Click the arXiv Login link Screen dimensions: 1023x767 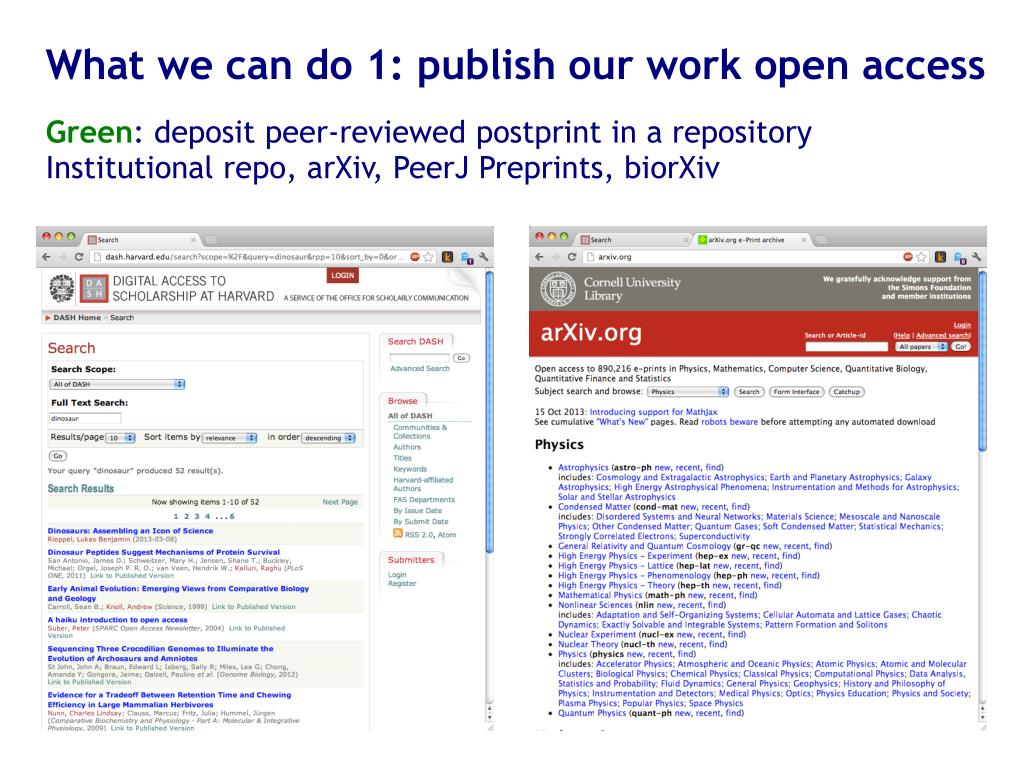click(x=962, y=325)
